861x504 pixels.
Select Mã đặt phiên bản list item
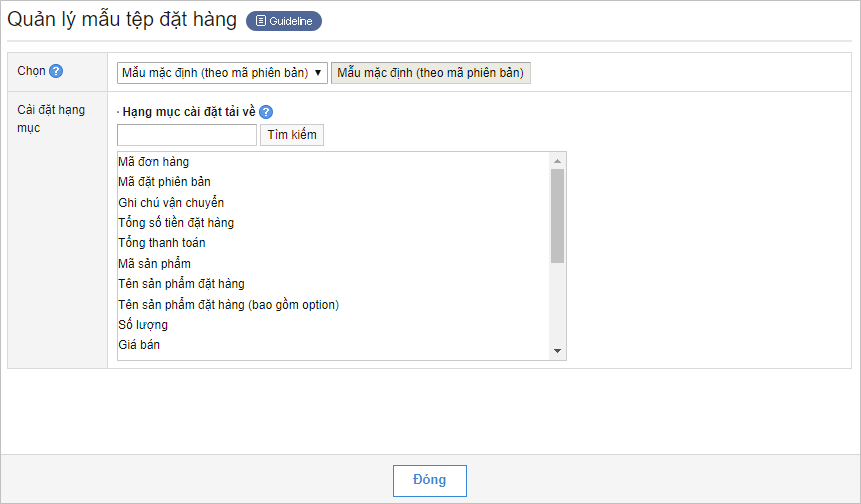point(164,182)
